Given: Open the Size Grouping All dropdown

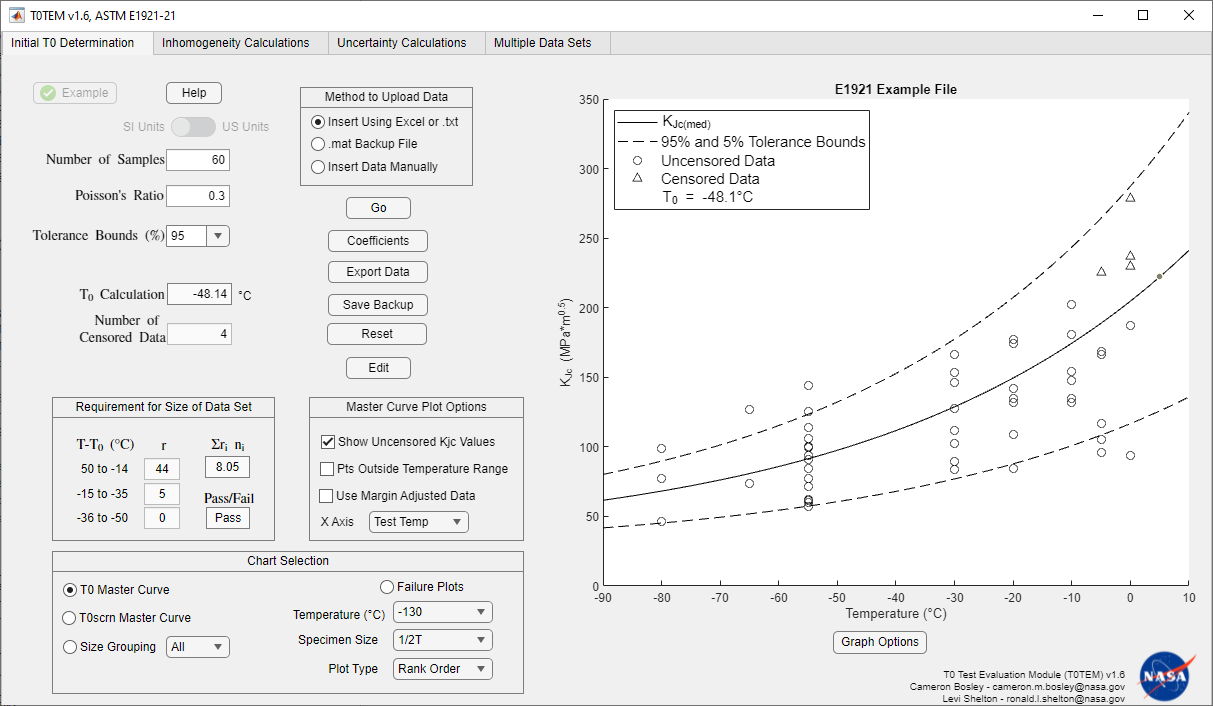Looking at the screenshot, I should [198, 647].
